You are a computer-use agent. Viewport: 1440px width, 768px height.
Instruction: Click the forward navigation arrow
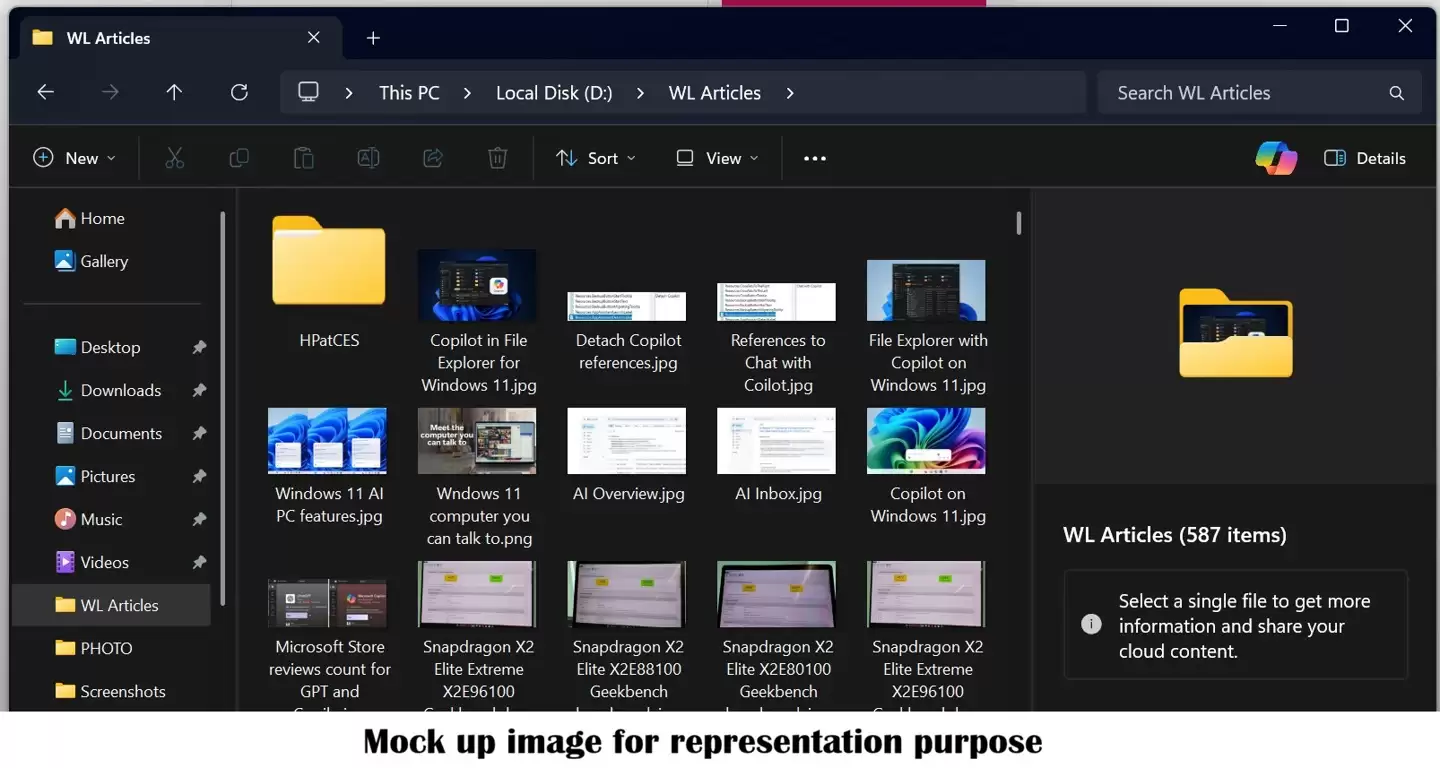point(109,92)
